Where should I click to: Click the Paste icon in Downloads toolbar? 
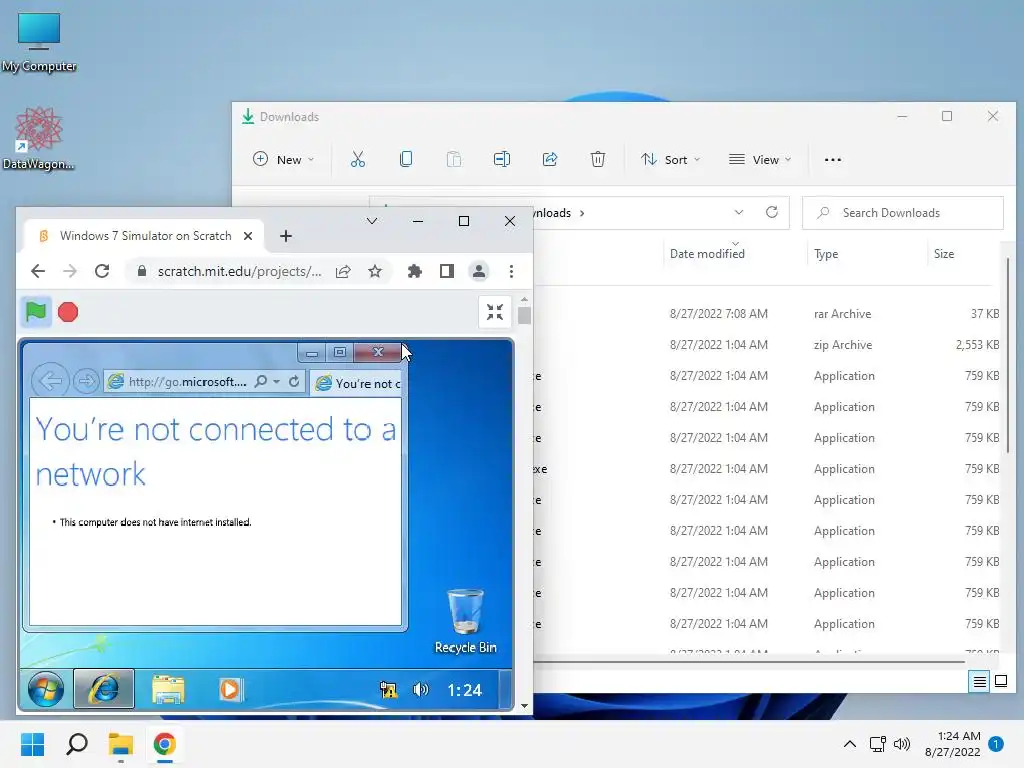coord(454,159)
